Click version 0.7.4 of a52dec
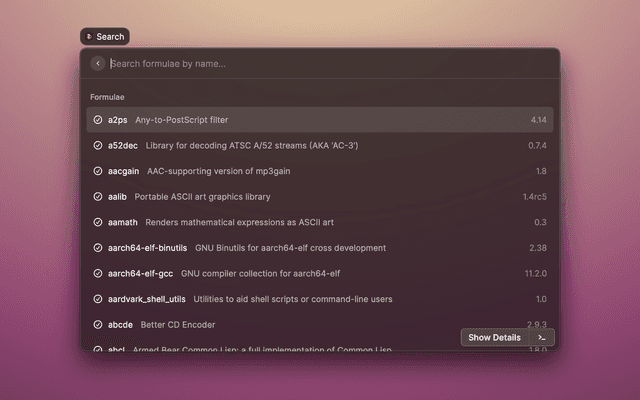The width and height of the screenshot is (640, 400). coord(537,146)
